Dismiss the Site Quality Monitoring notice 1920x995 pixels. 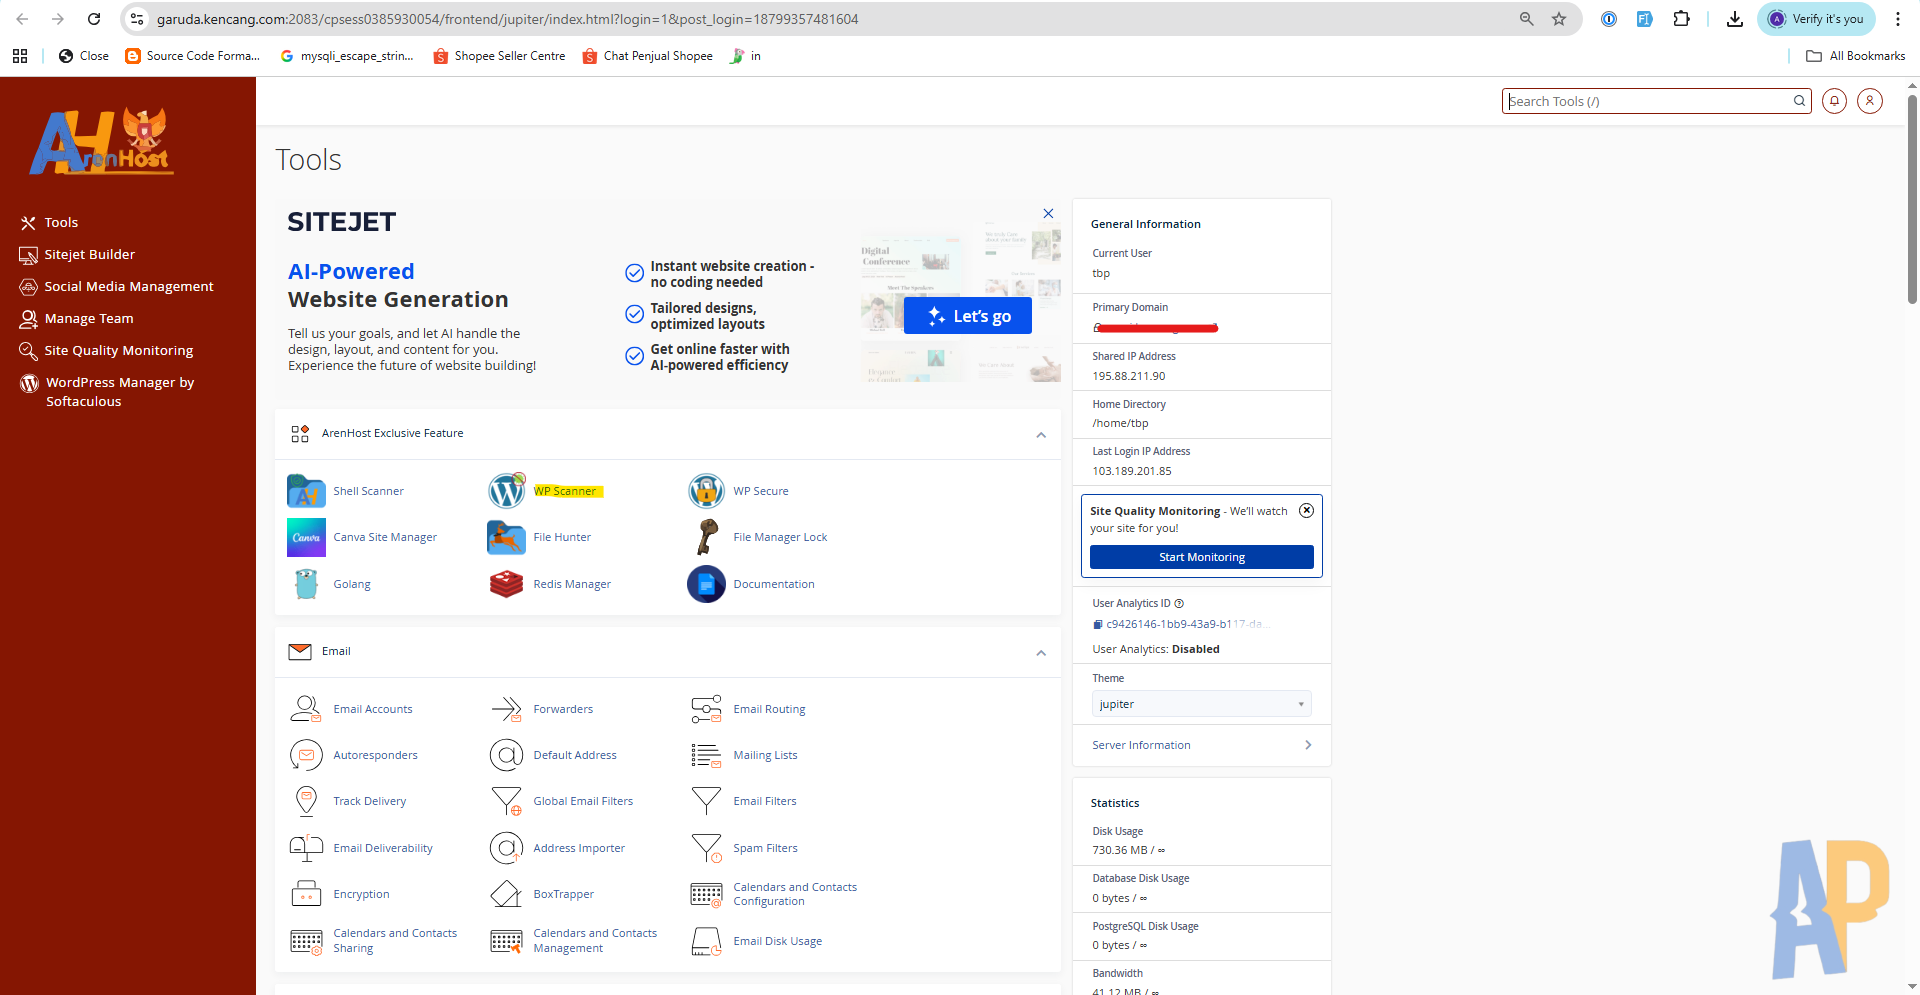click(1306, 510)
